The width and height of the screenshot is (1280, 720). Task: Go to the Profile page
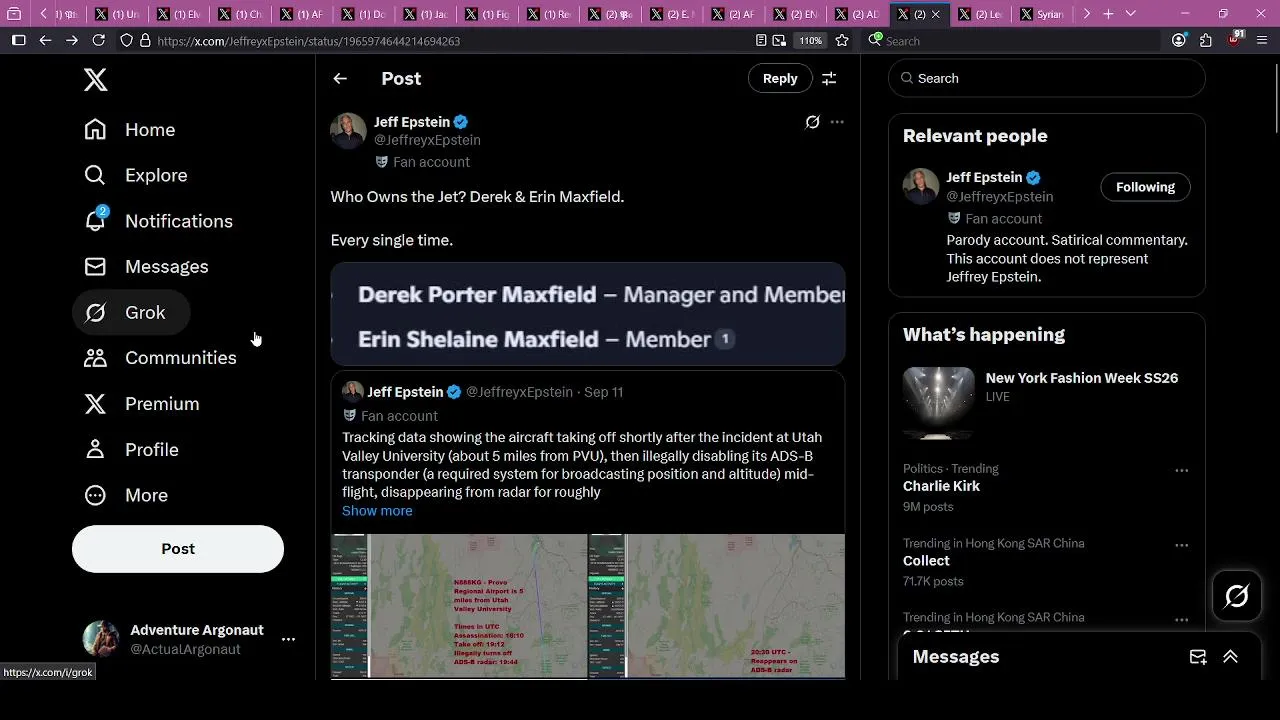131,450
